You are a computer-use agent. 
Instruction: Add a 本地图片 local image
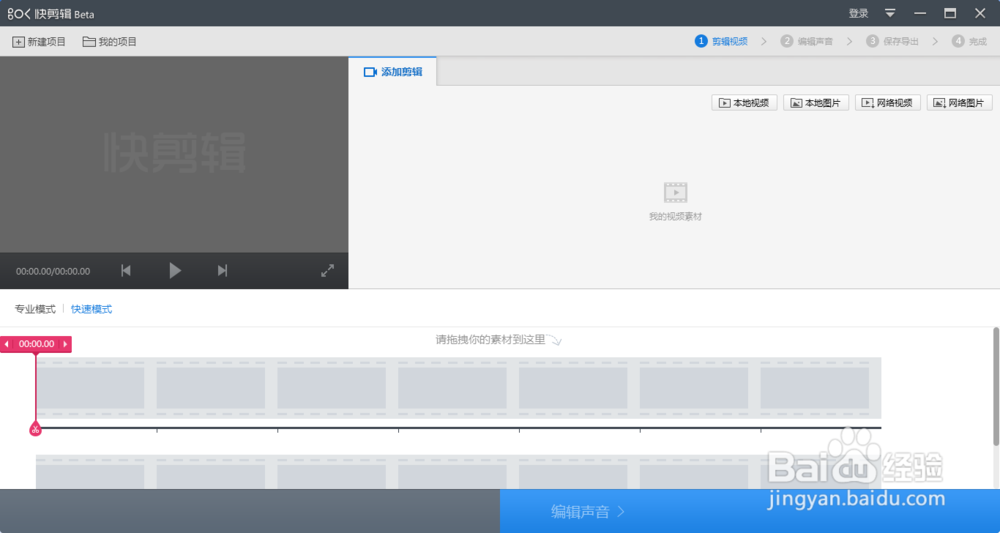coord(816,103)
